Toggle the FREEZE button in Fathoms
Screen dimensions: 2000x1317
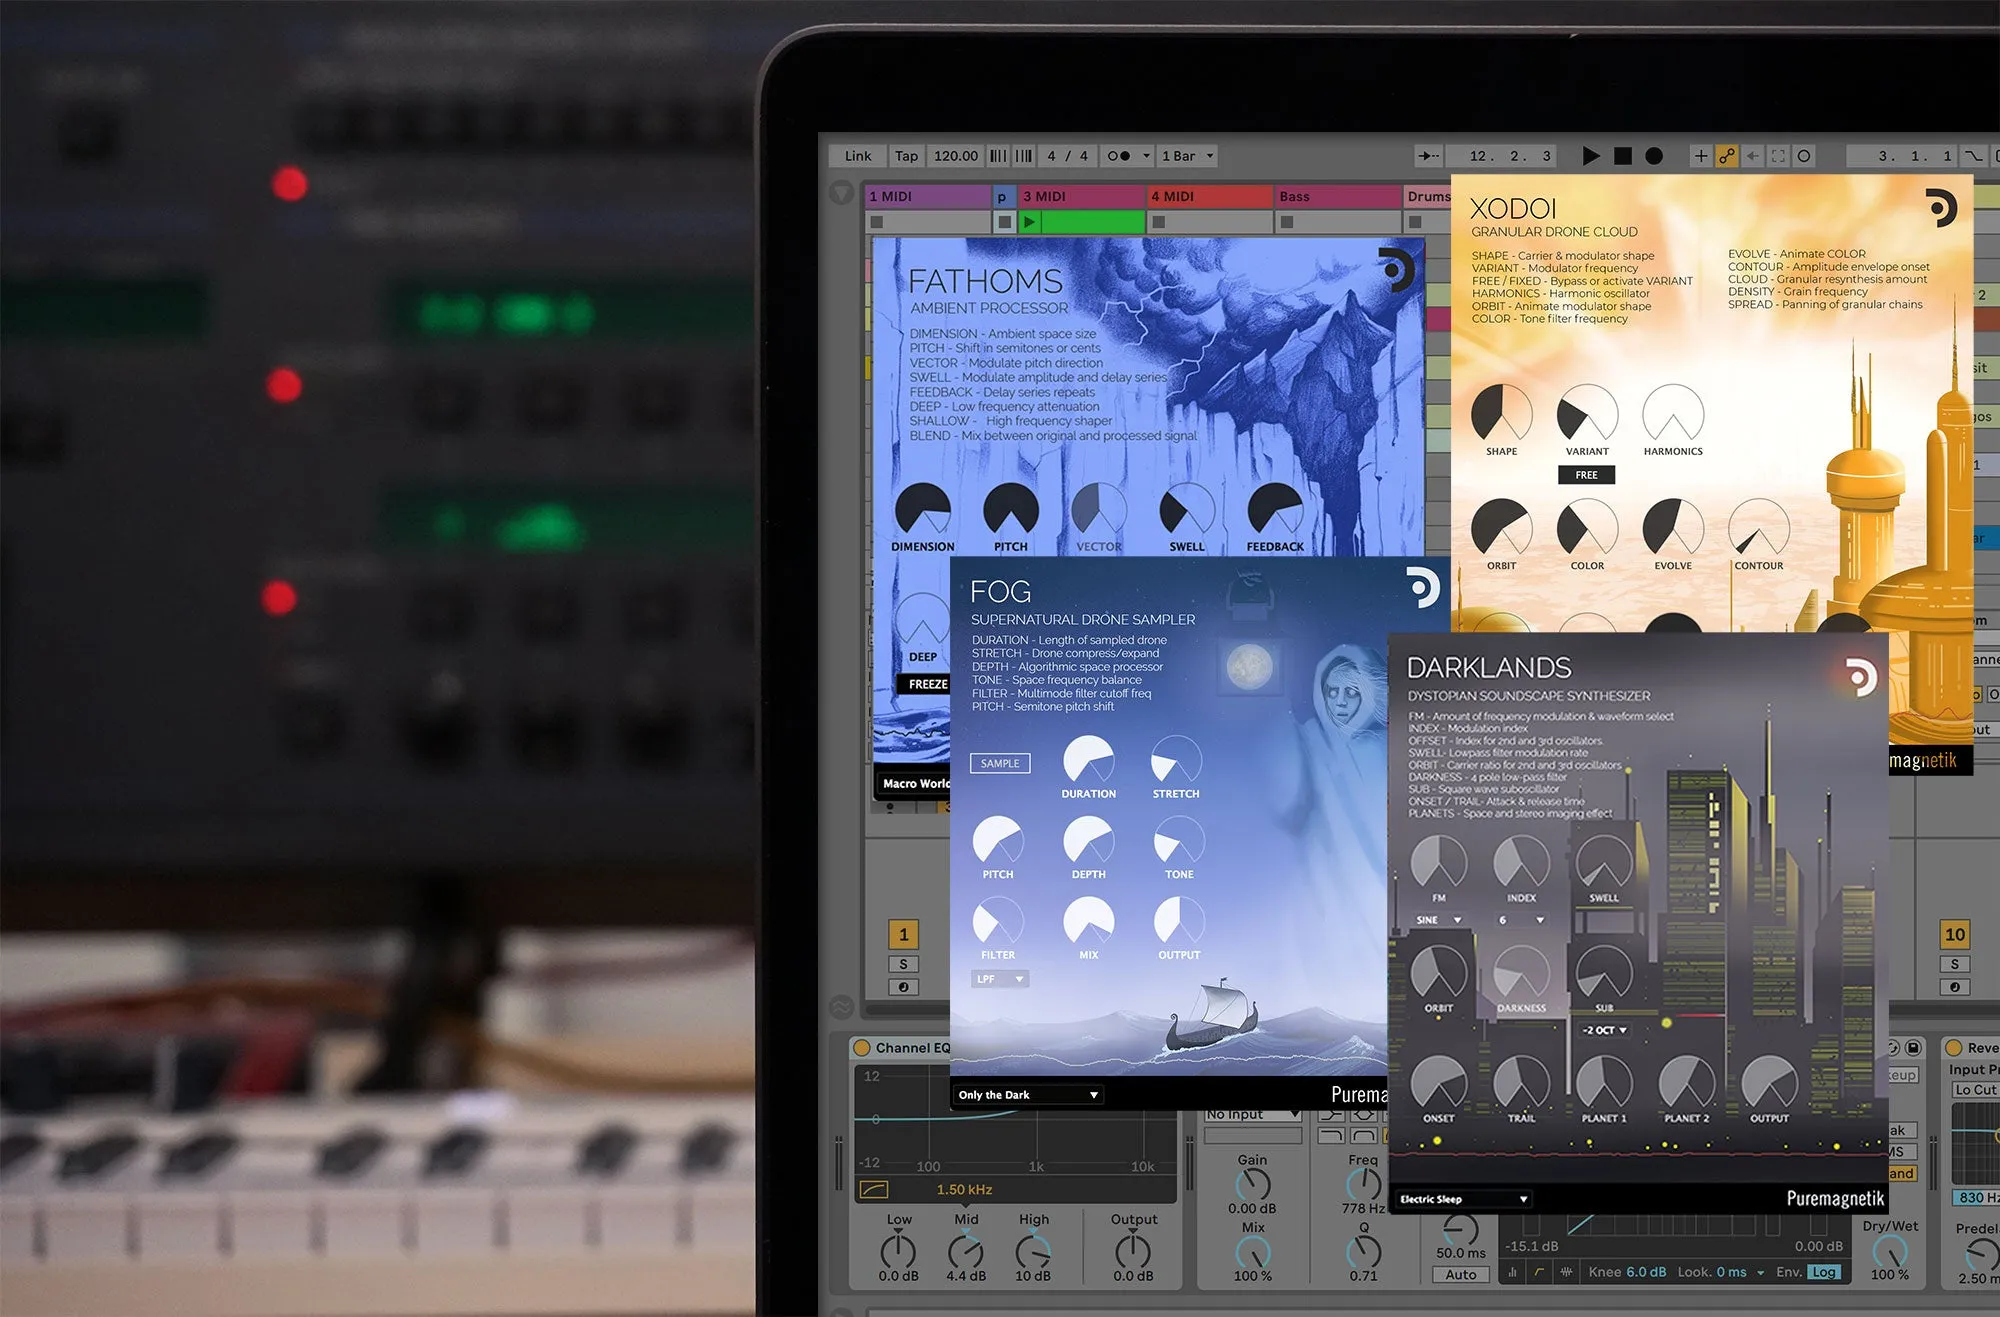(x=927, y=684)
